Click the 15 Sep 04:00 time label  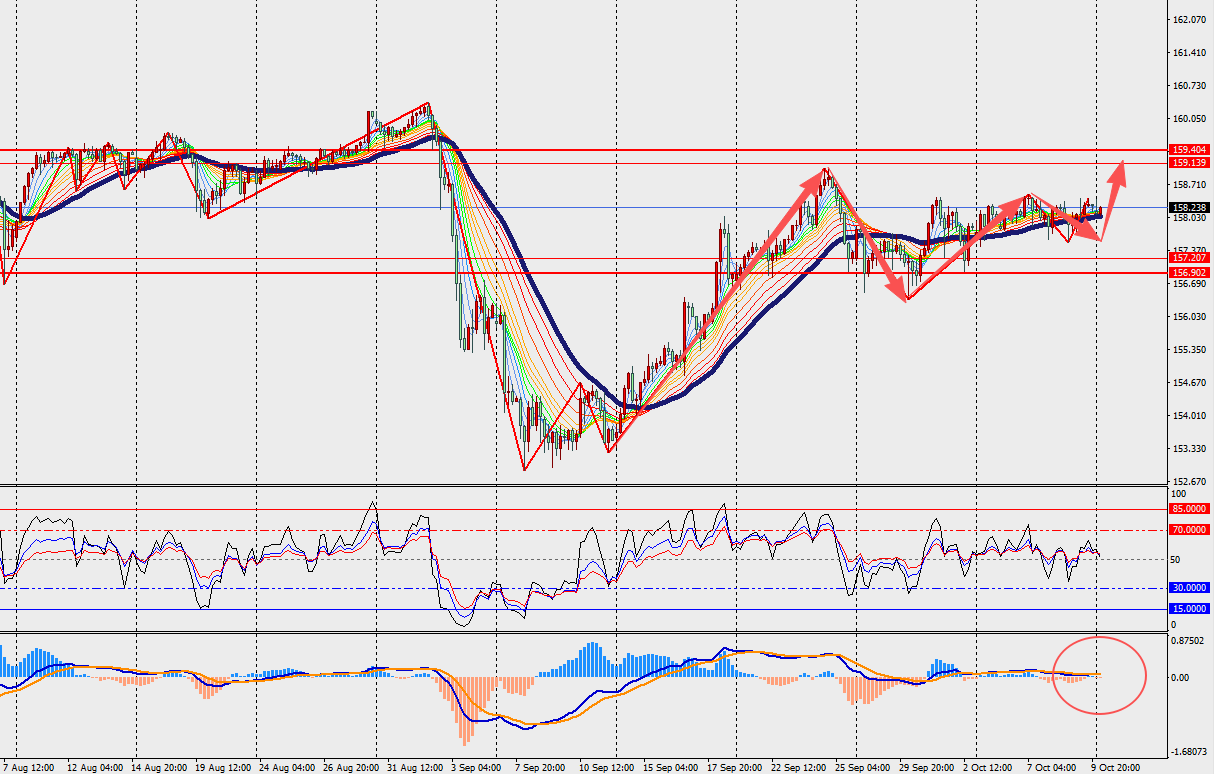pyautogui.click(x=669, y=767)
